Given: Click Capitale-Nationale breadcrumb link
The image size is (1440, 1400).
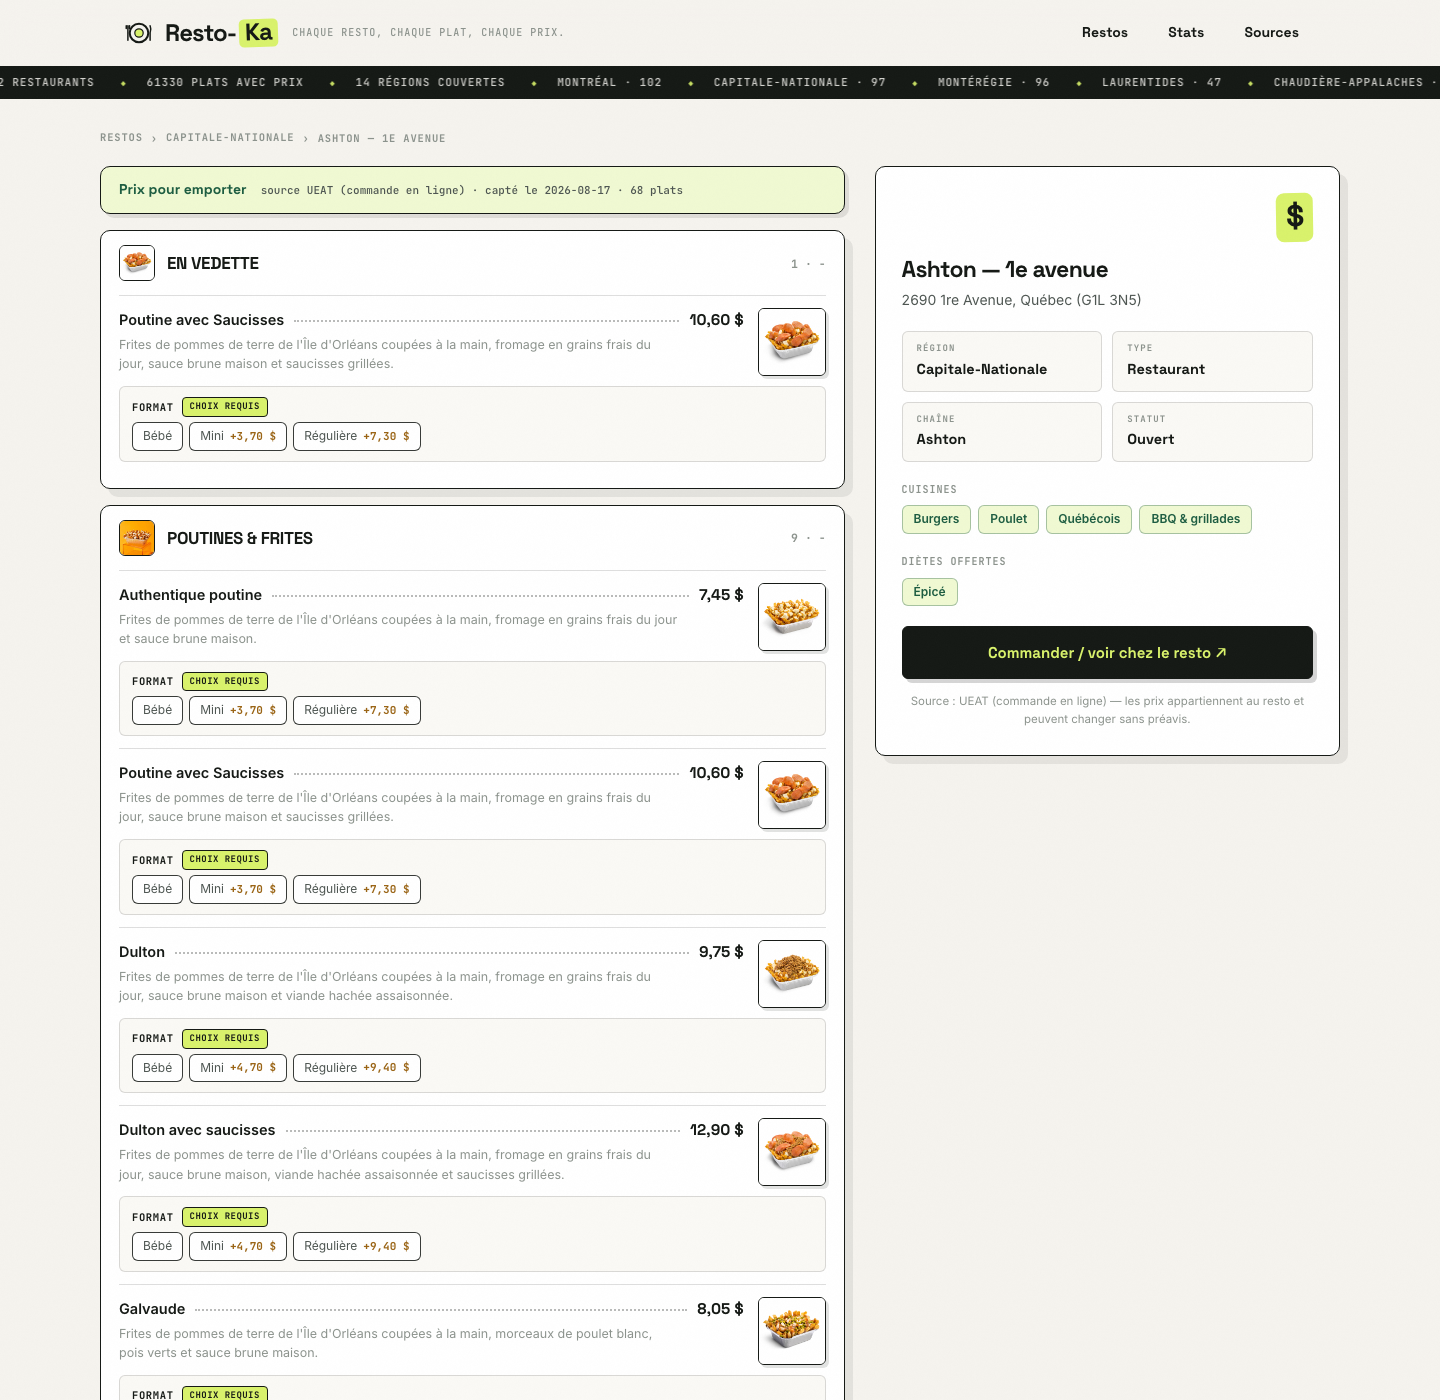Looking at the screenshot, I should [x=230, y=138].
